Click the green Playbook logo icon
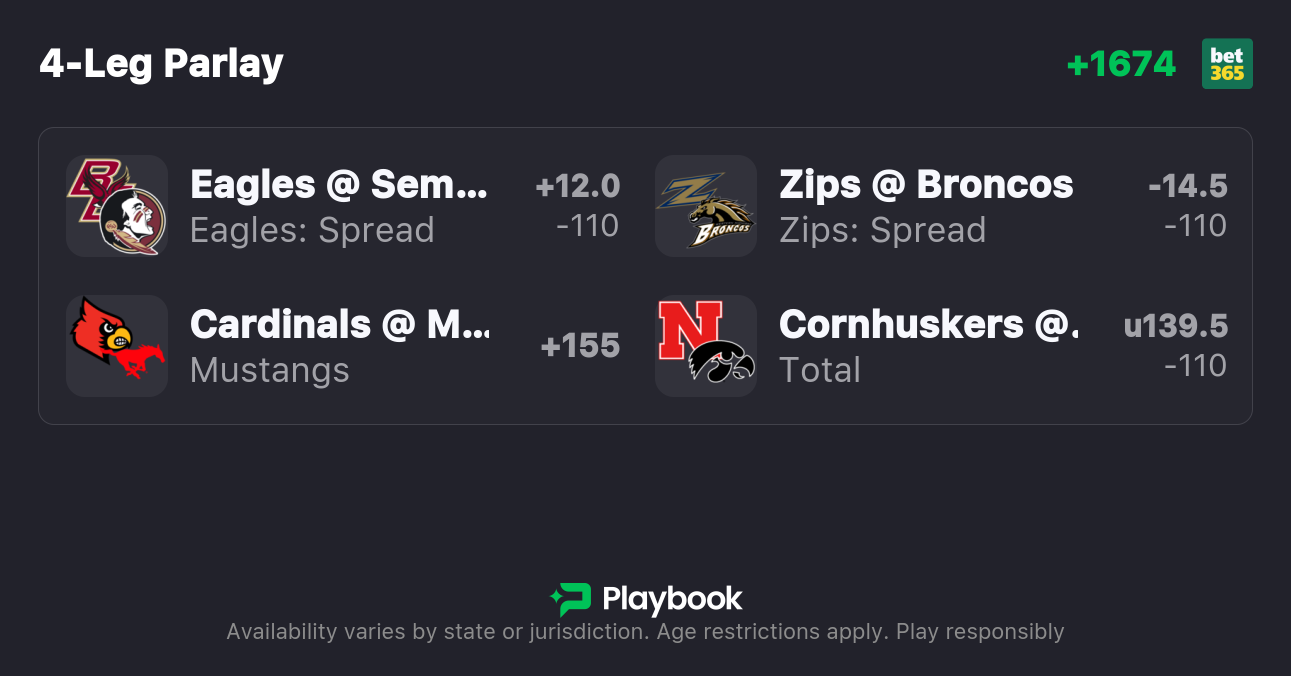This screenshot has width=1291, height=676. [571, 599]
